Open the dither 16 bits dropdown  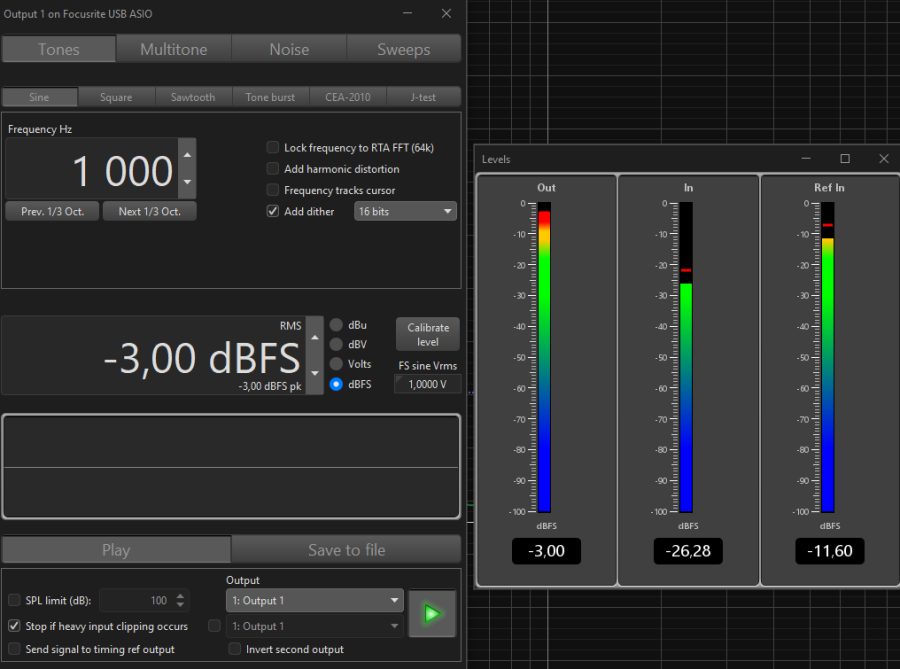coord(405,211)
